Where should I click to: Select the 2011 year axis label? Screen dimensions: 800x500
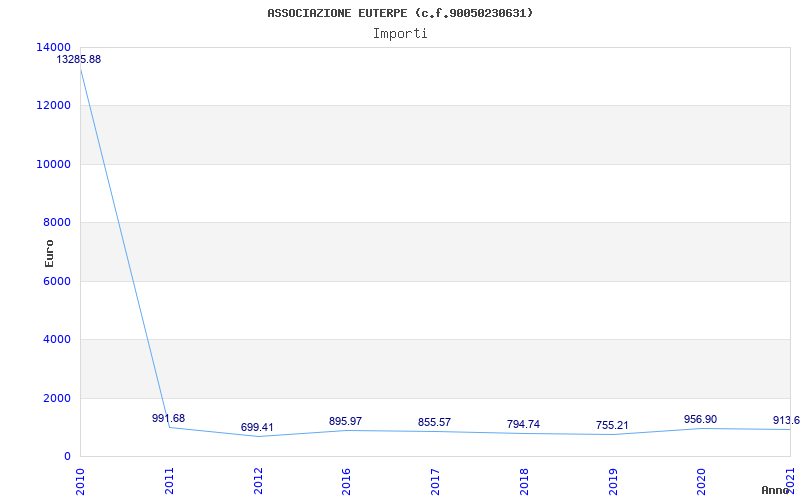[169, 481]
